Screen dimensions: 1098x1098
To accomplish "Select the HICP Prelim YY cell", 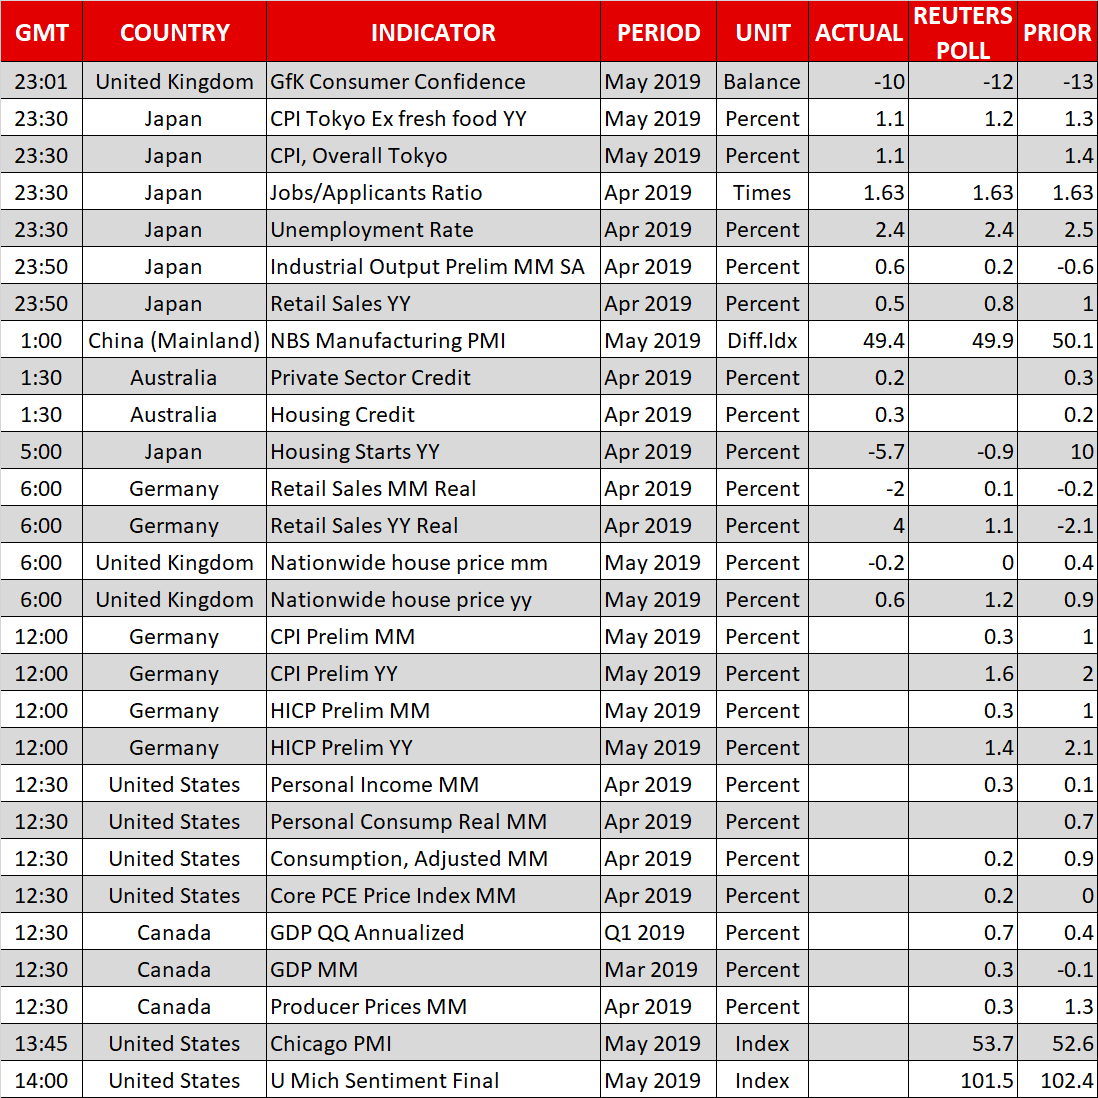I will (x=433, y=747).
